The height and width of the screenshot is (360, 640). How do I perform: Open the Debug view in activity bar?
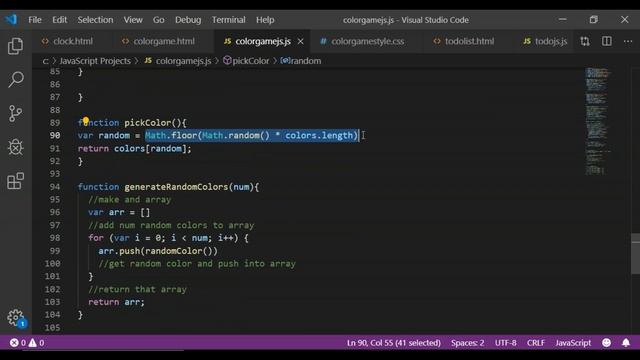[16, 147]
